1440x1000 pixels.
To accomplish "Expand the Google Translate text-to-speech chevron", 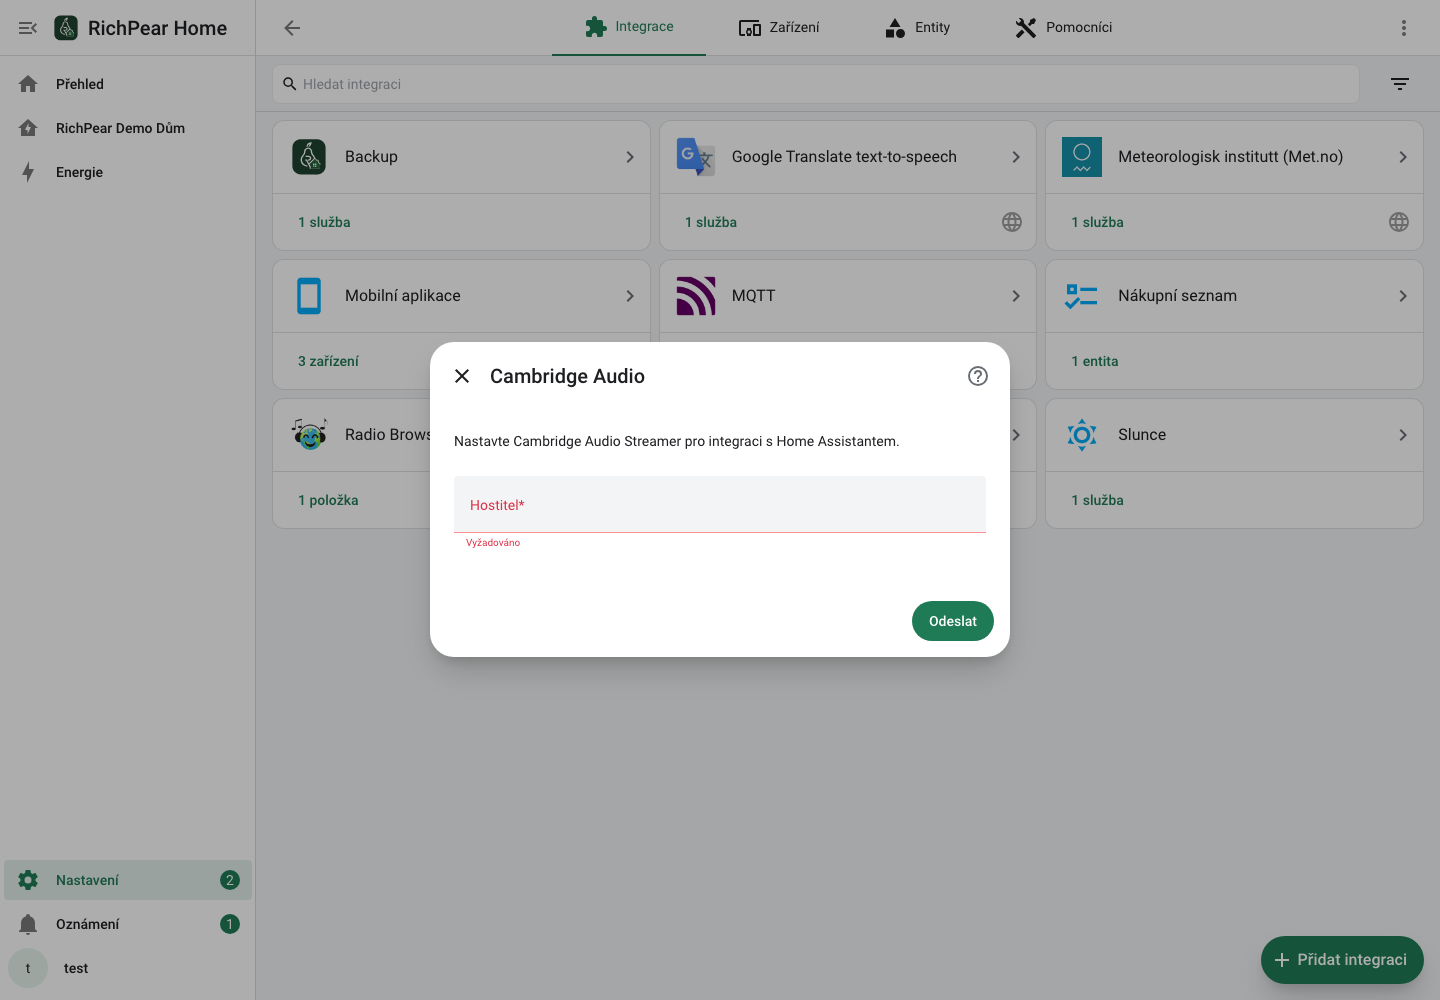I will pos(1016,157).
